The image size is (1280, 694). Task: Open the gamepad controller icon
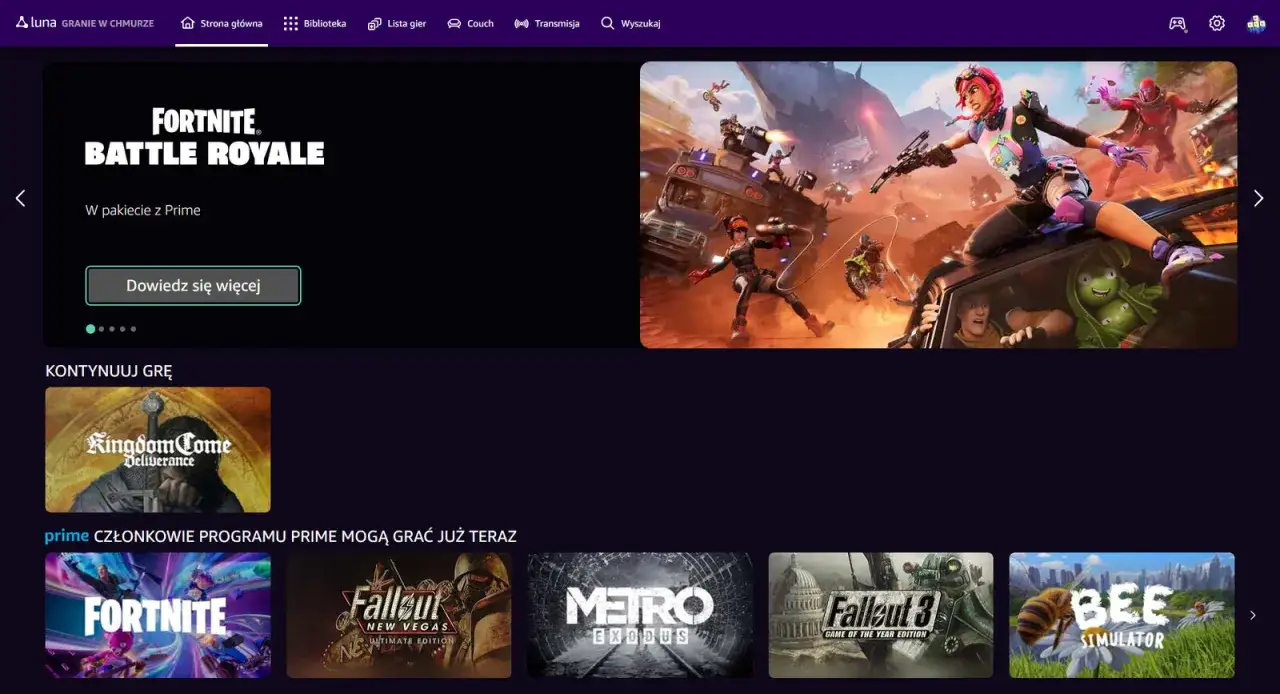1177,23
